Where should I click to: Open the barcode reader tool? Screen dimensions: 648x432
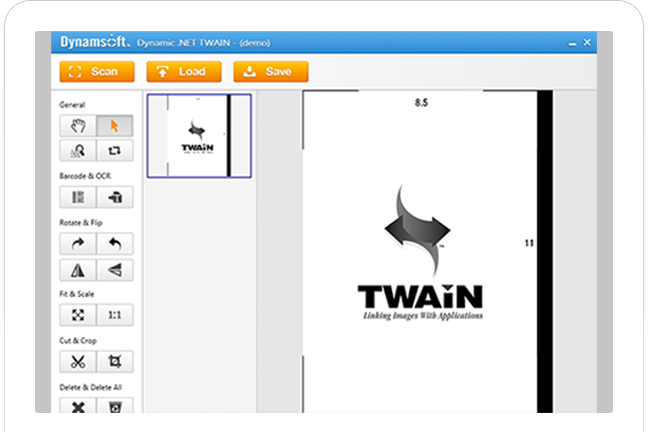point(78,197)
